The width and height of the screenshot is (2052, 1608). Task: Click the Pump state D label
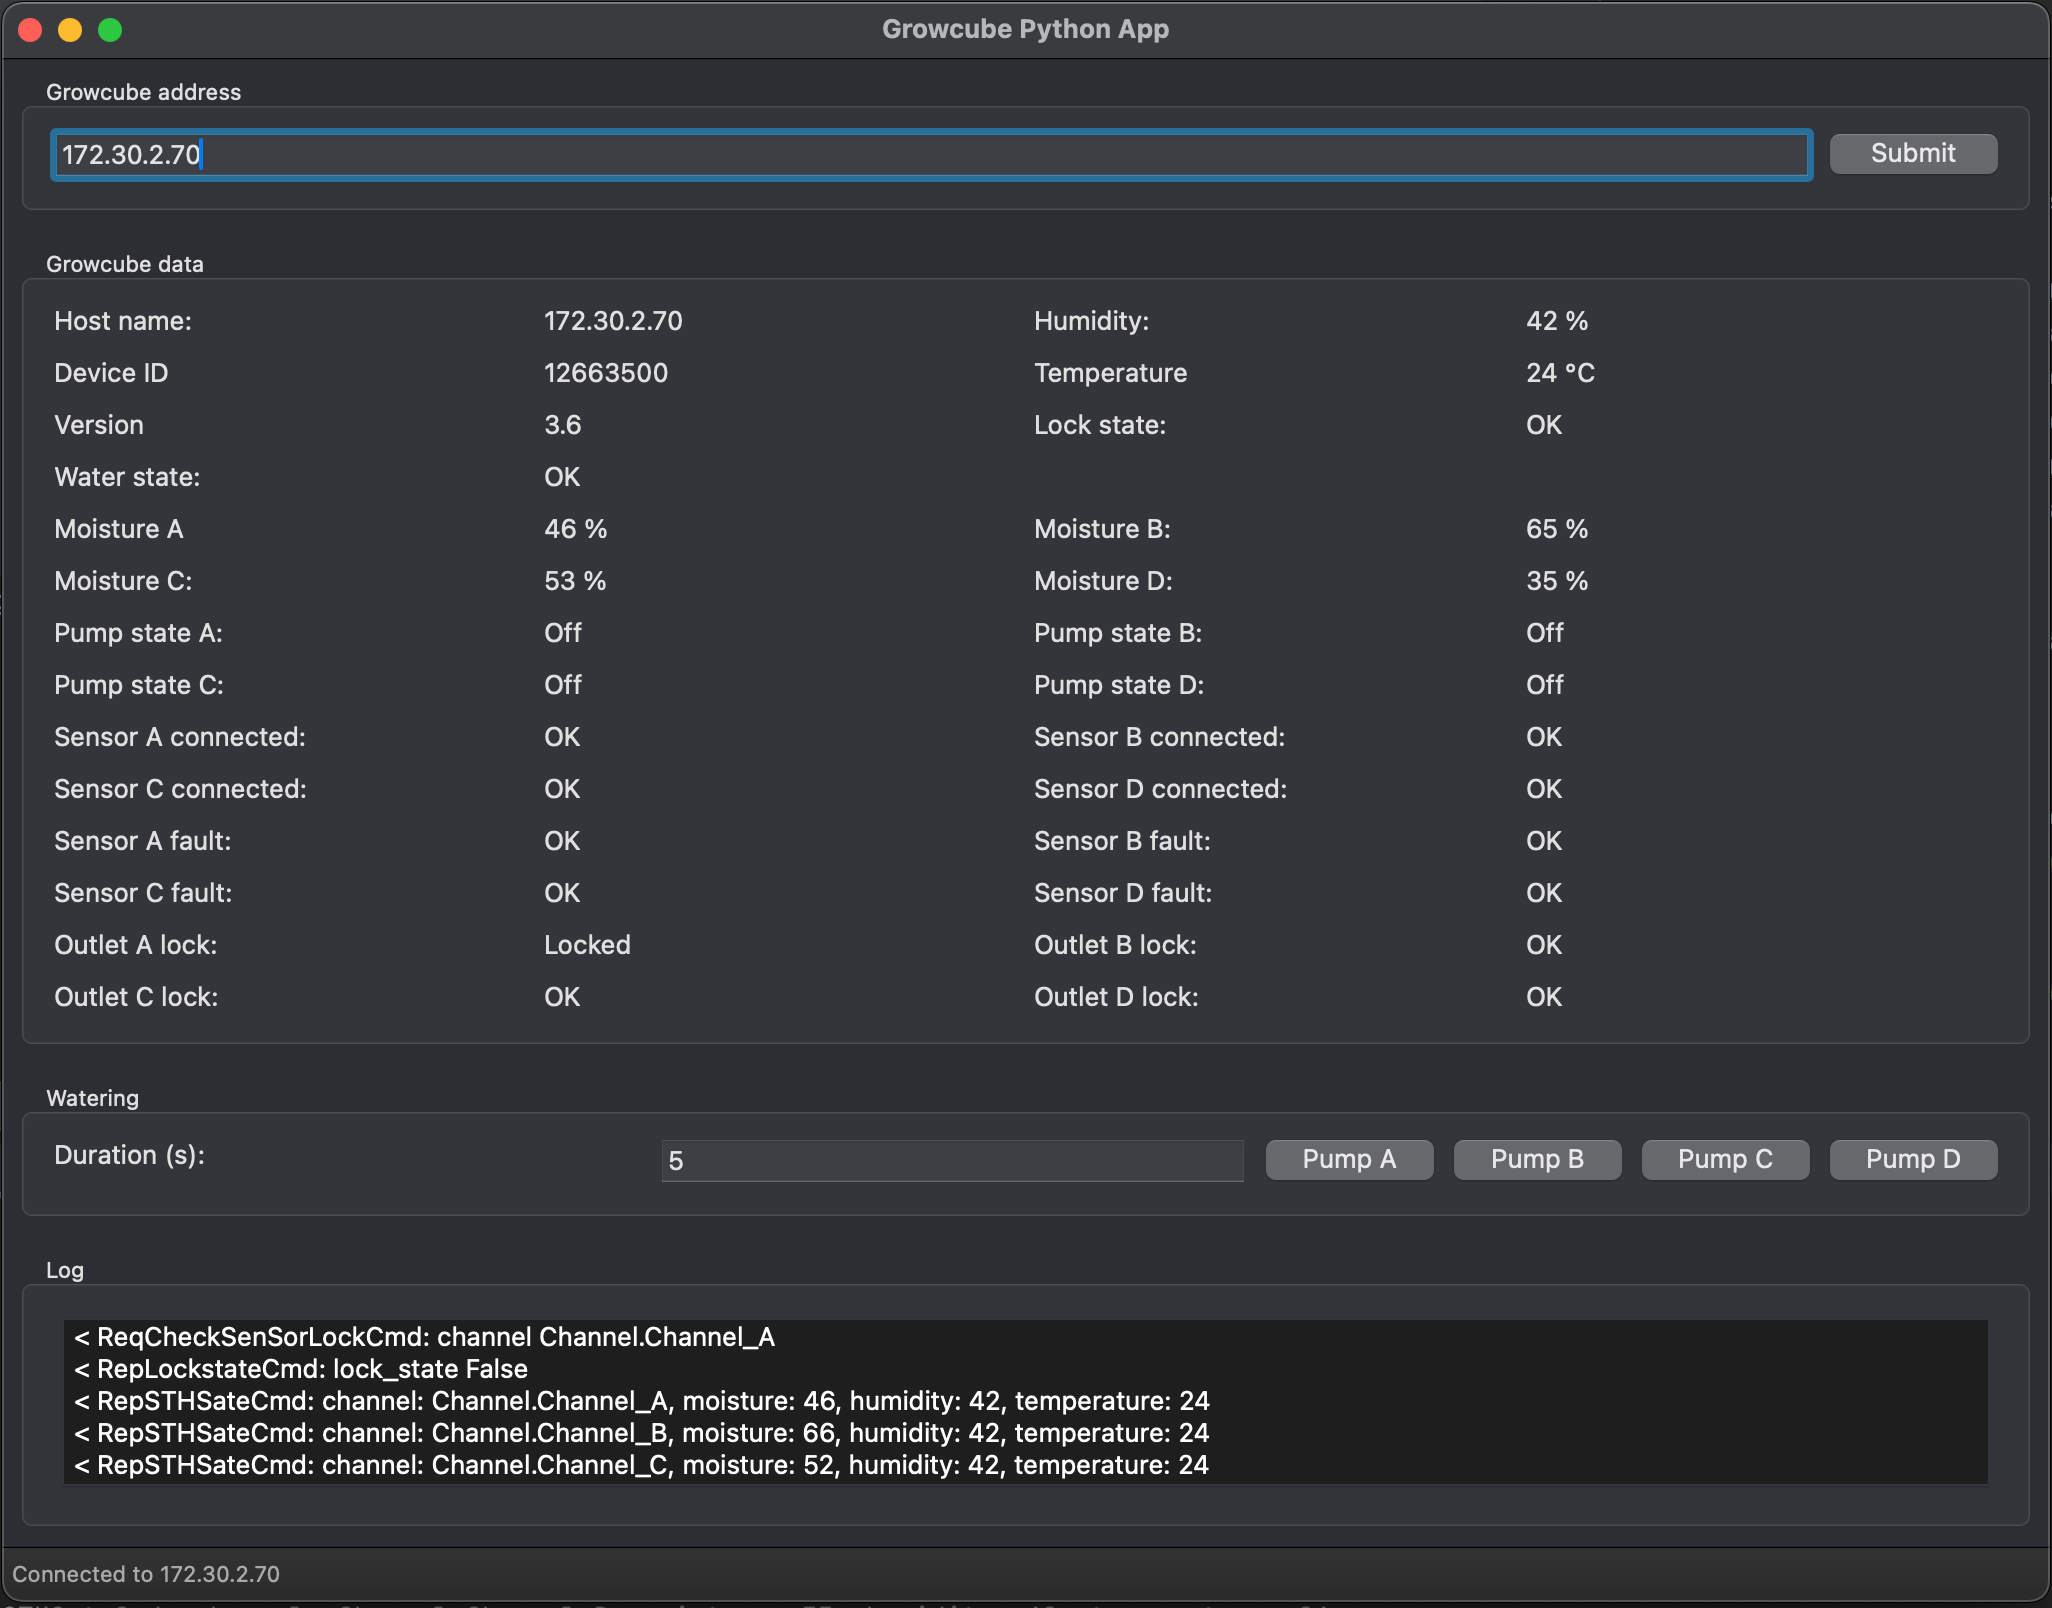coord(1119,685)
